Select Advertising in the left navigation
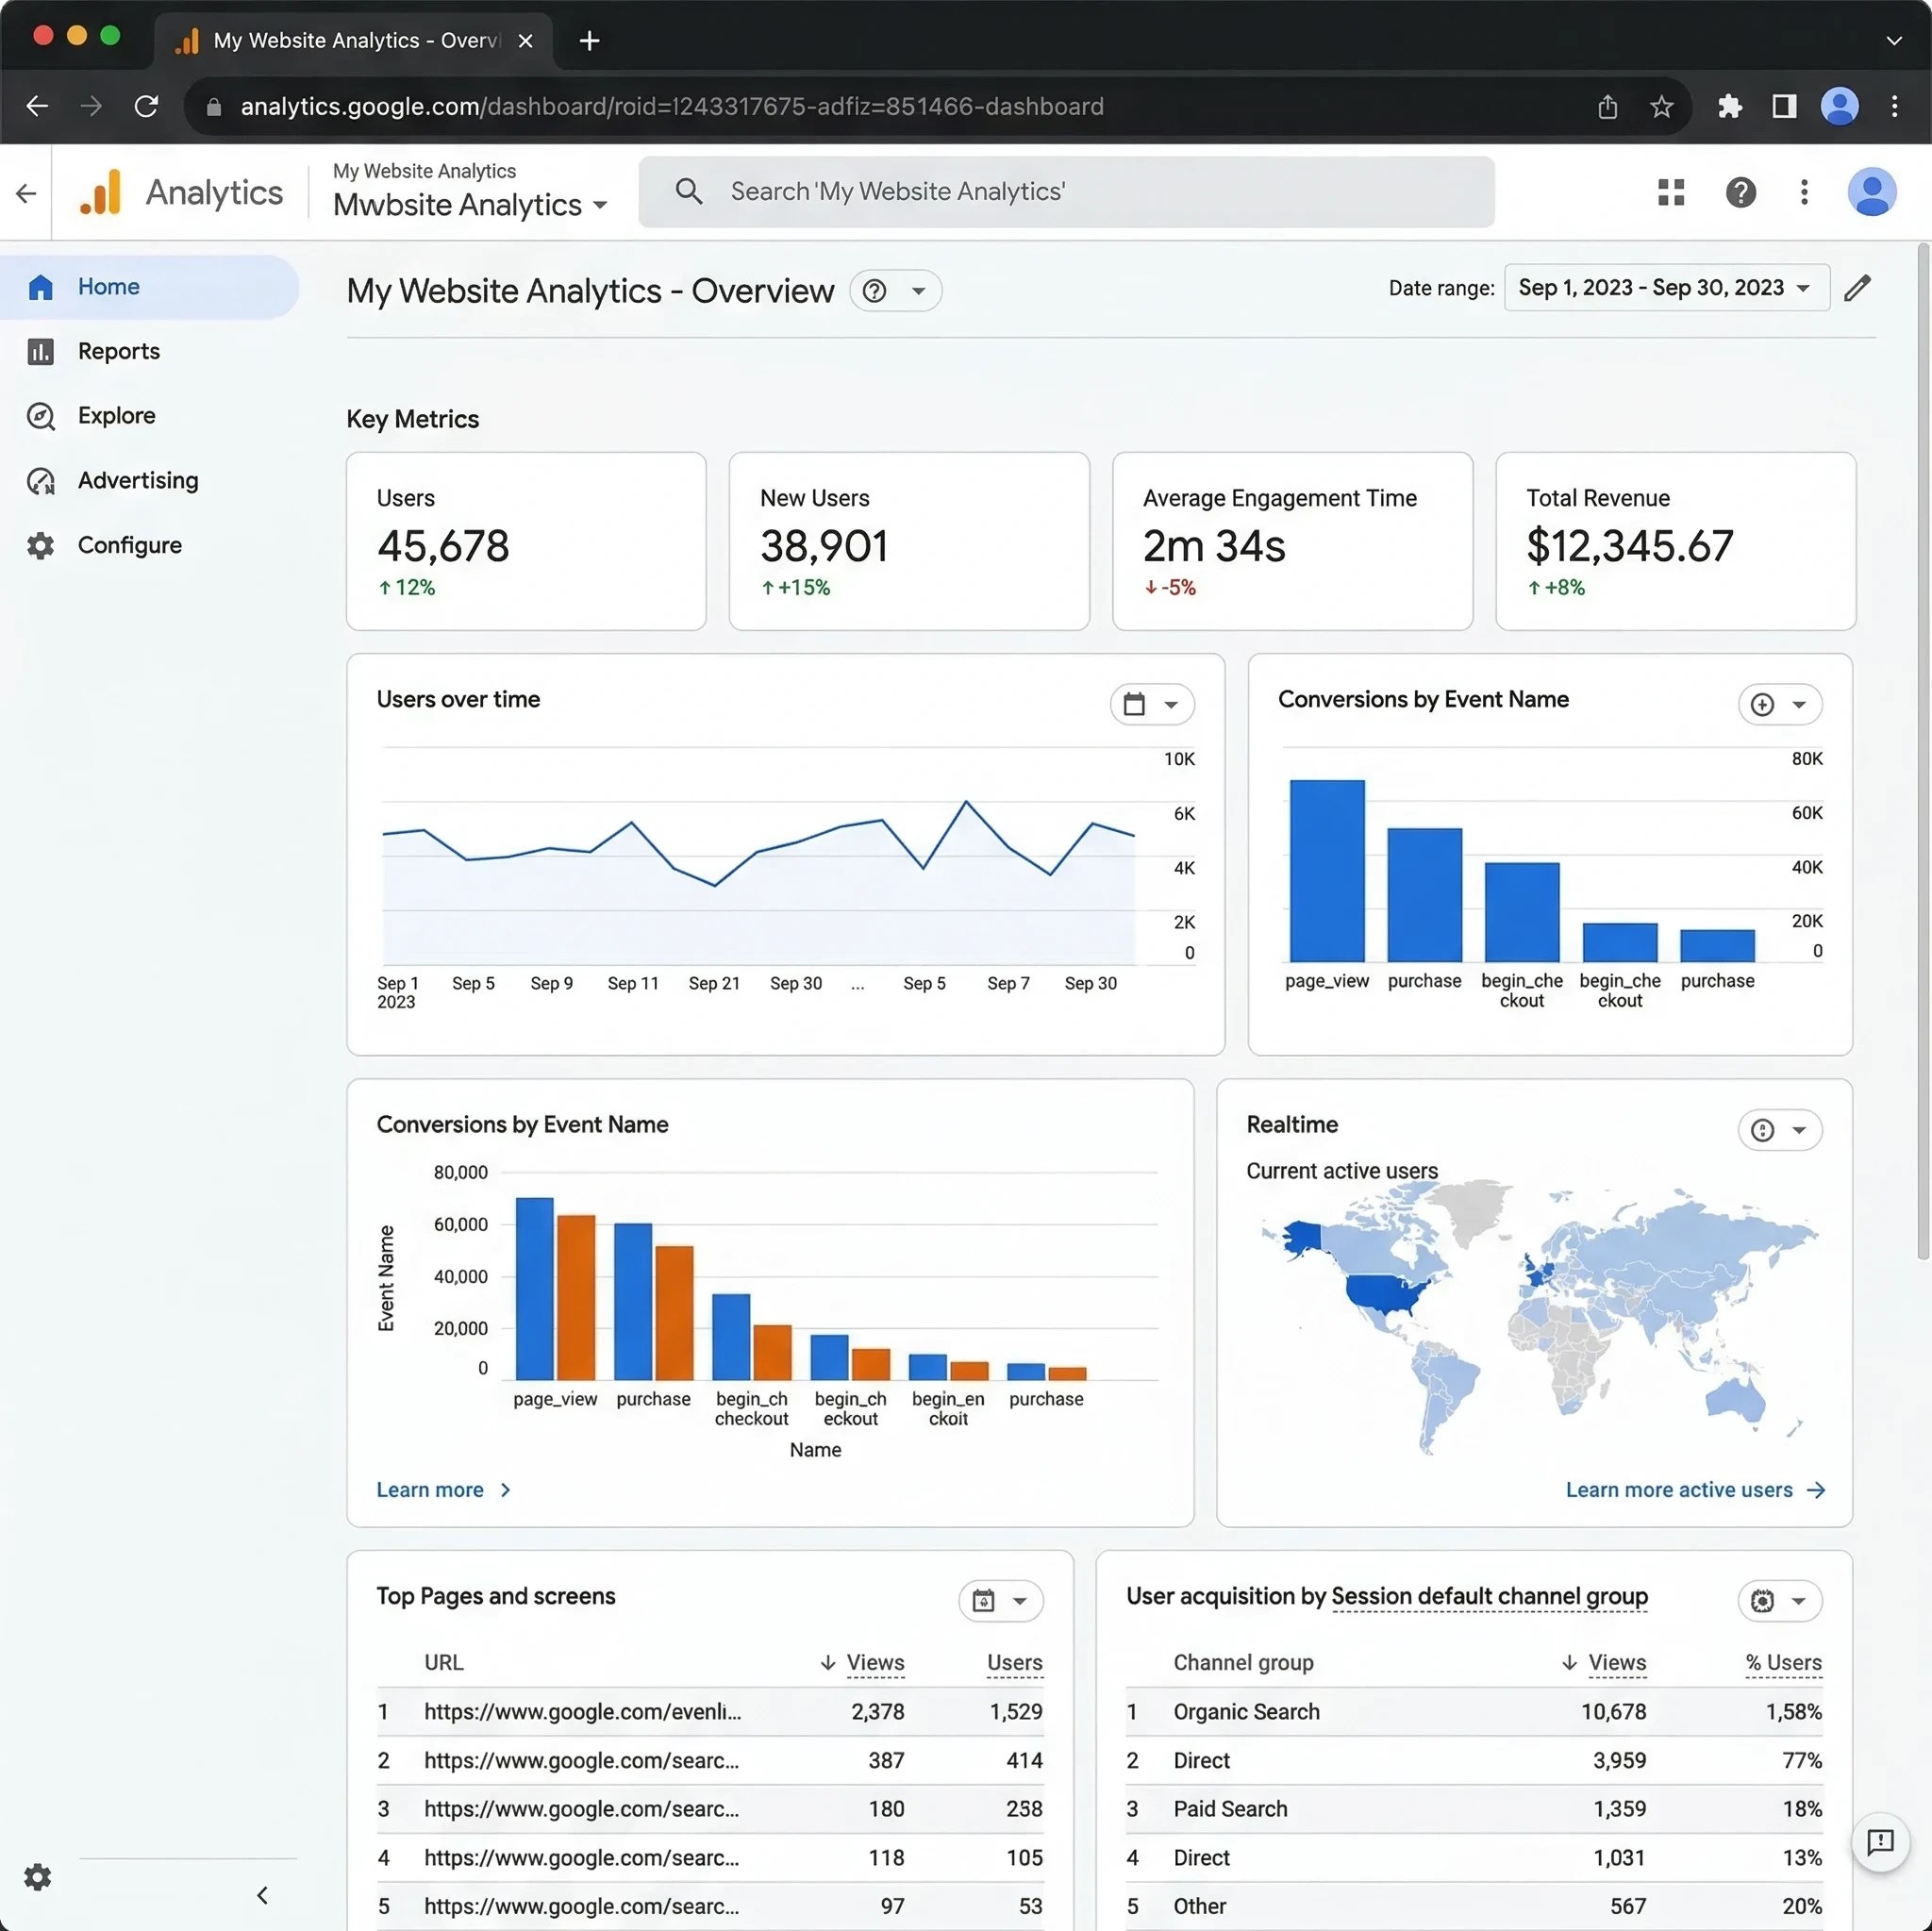This screenshot has height=1931, width=1932. (137, 481)
